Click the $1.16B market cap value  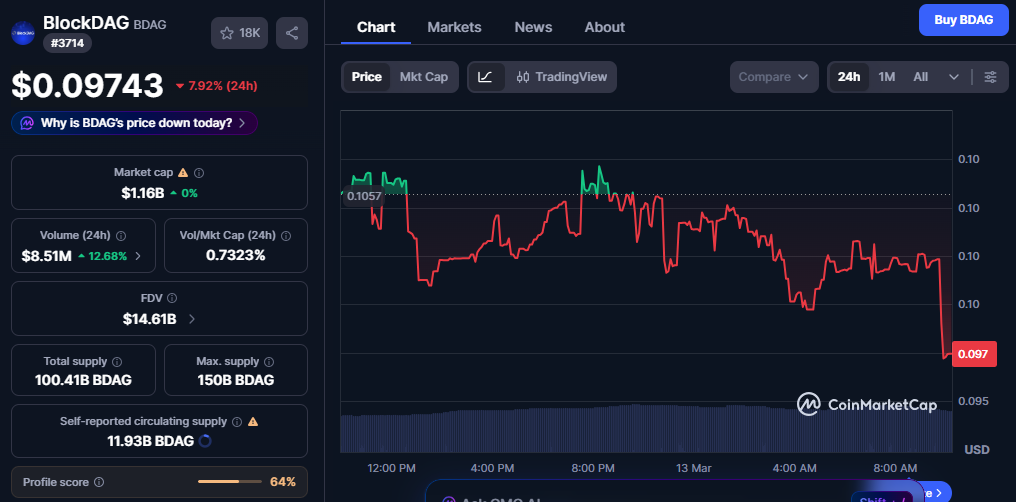click(143, 193)
